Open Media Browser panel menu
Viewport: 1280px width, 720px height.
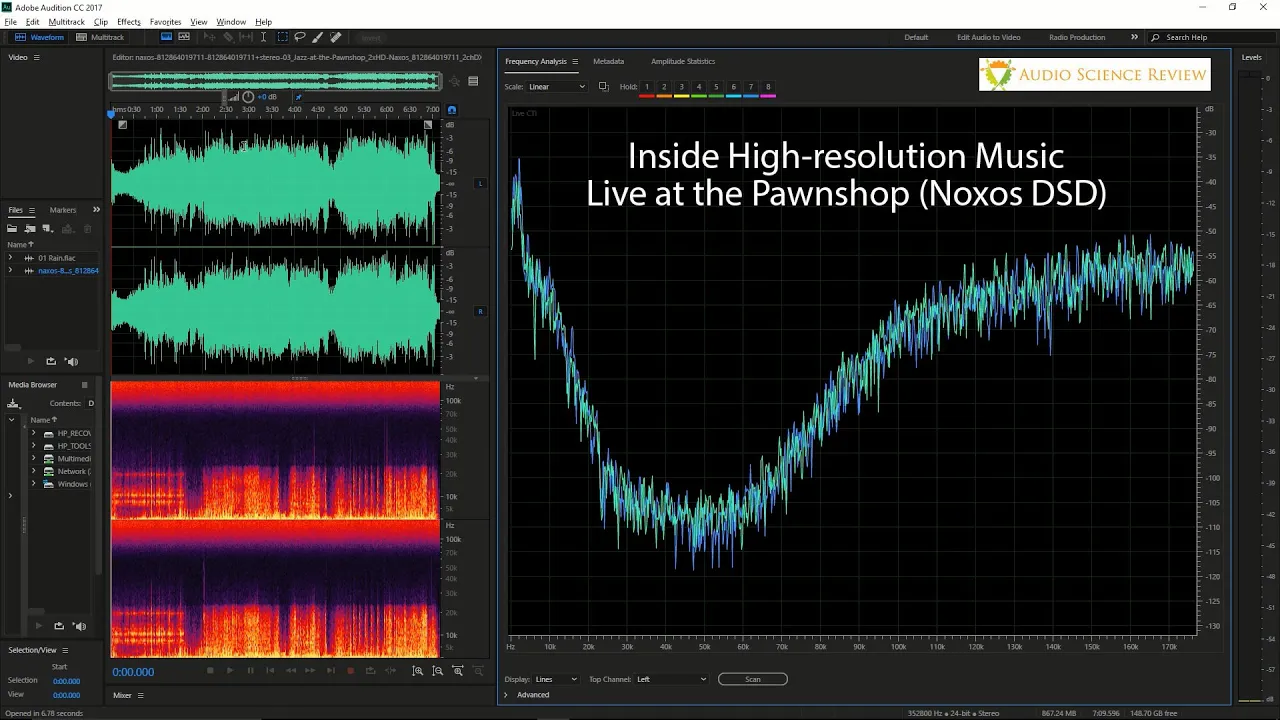point(85,385)
